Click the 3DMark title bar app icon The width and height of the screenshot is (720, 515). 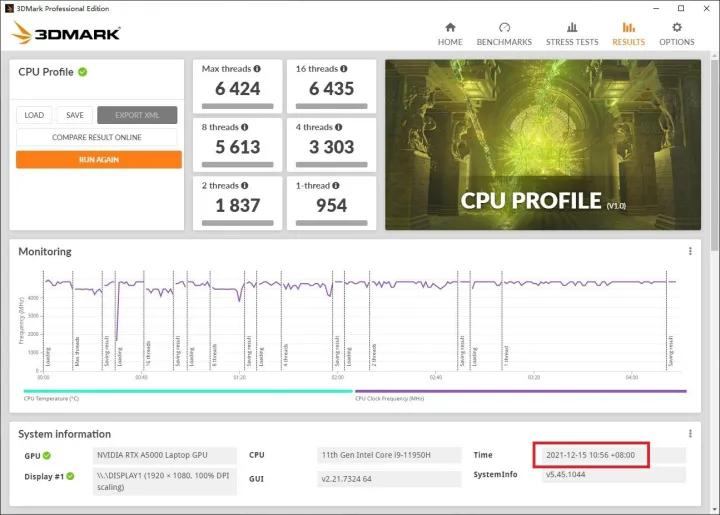point(9,8)
